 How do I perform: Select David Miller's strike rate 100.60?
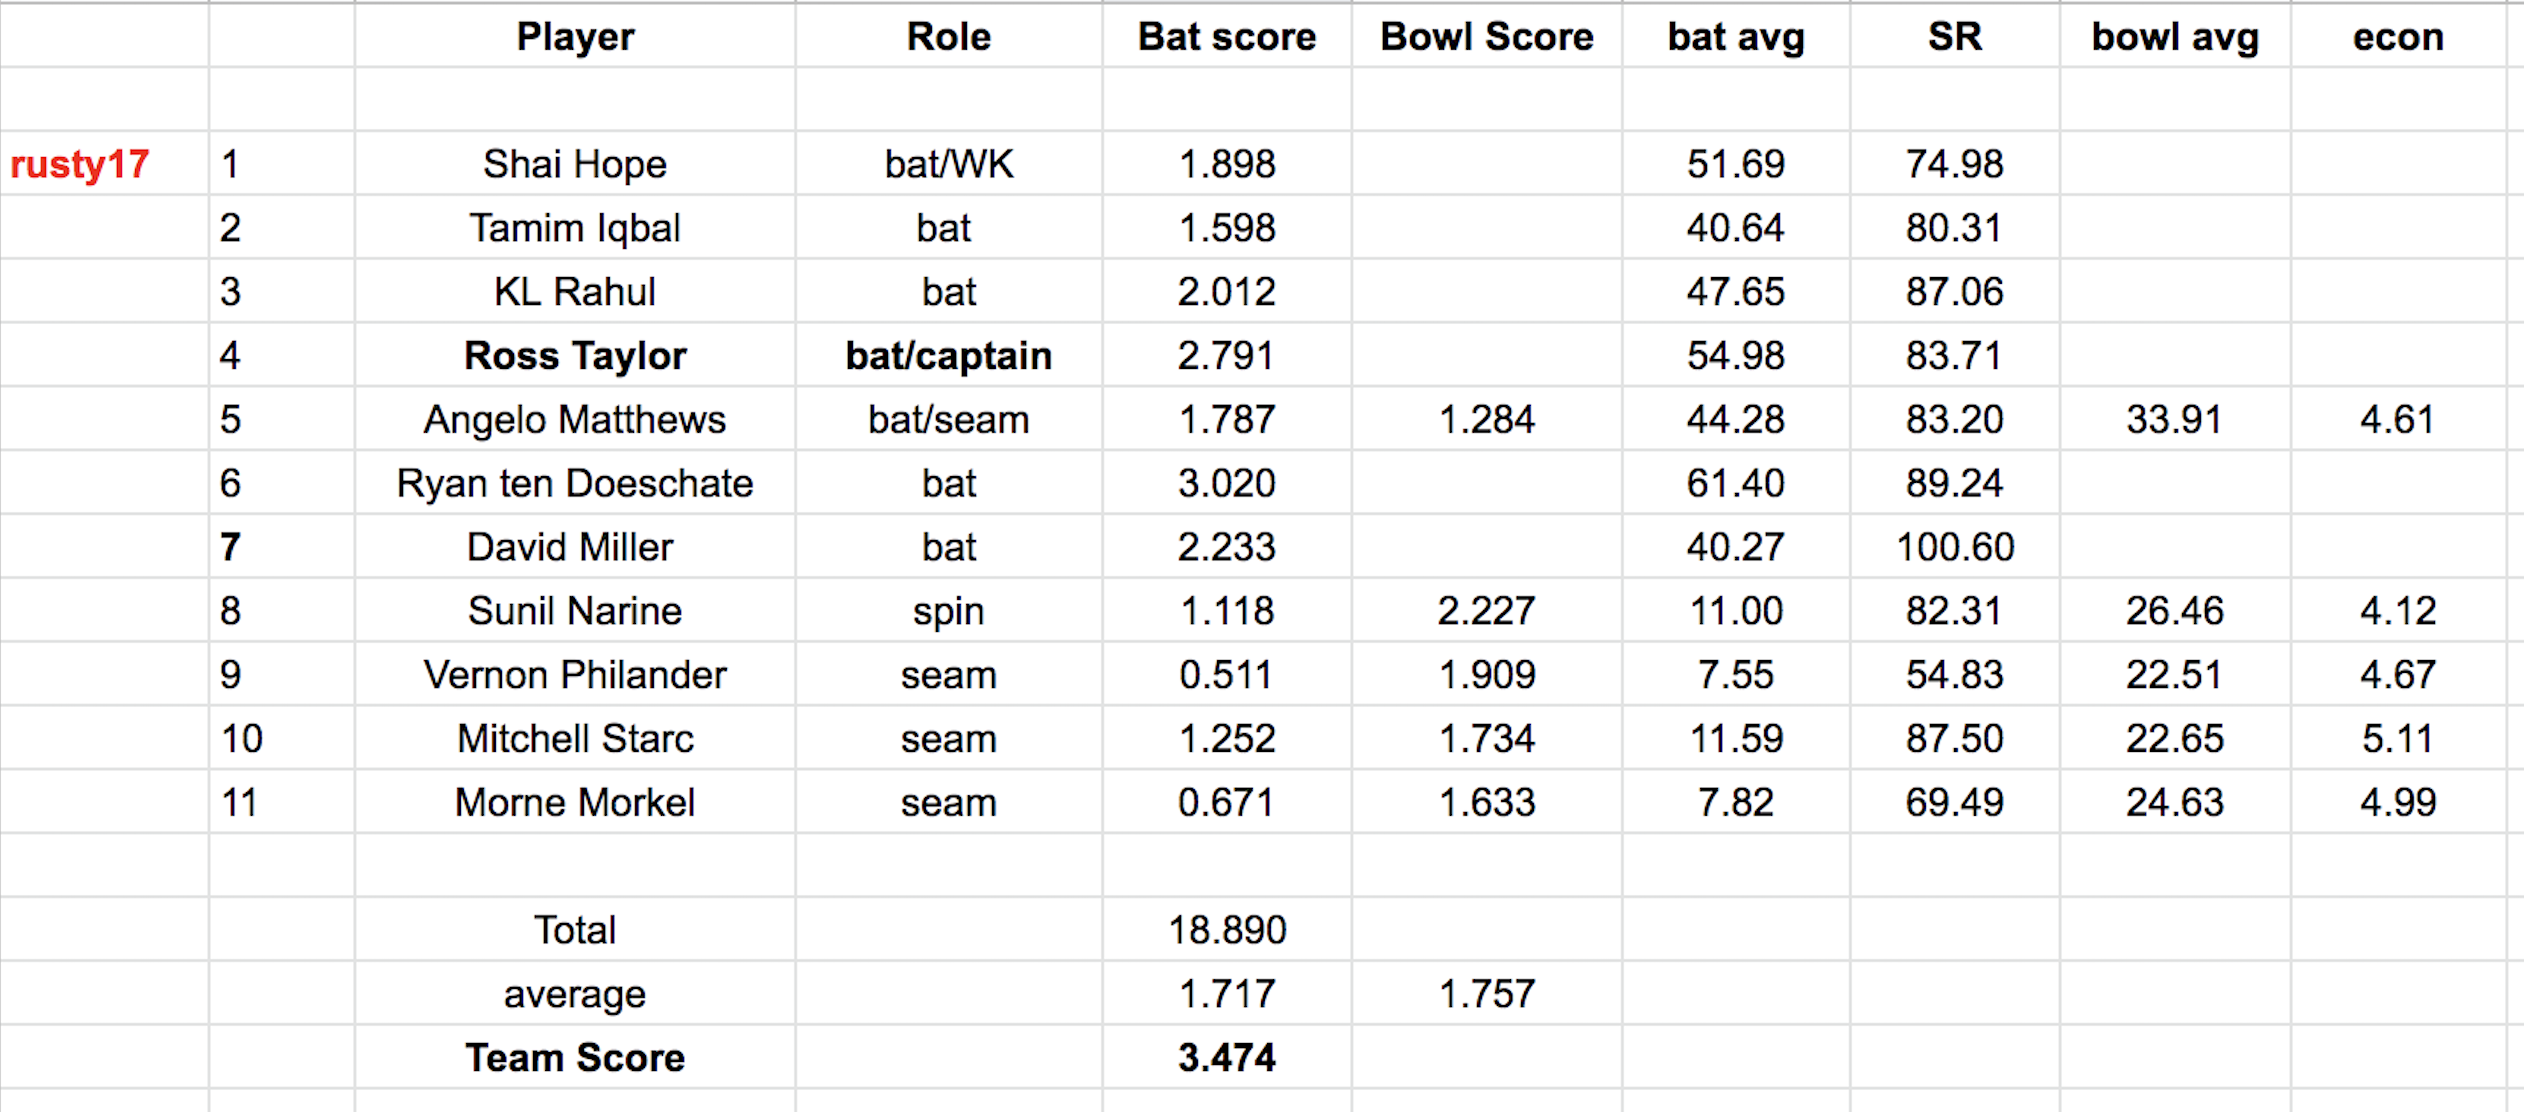click(1954, 548)
